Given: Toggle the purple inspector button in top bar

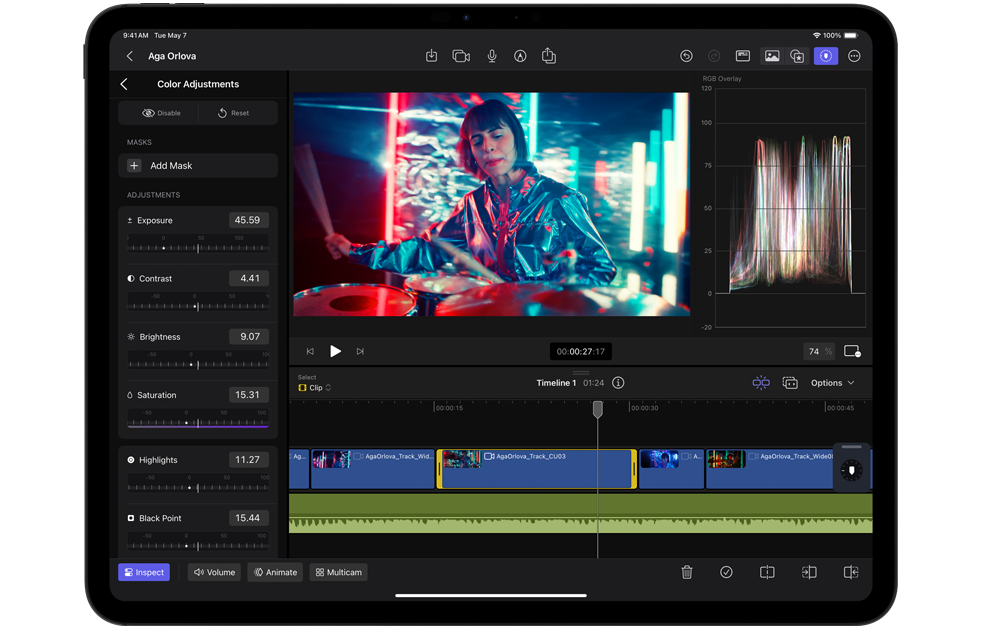Looking at the screenshot, I should coord(825,56).
